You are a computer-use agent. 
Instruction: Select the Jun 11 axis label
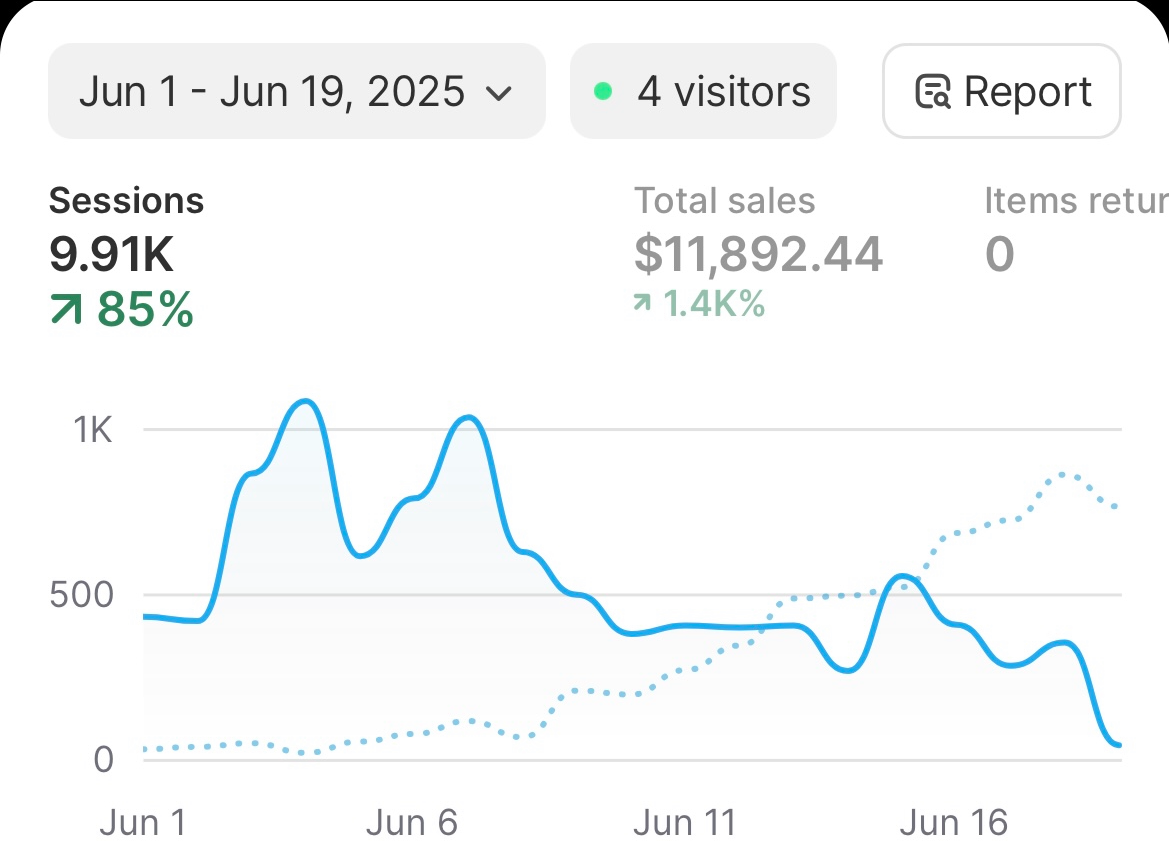pyautogui.click(x=684, y=822)
